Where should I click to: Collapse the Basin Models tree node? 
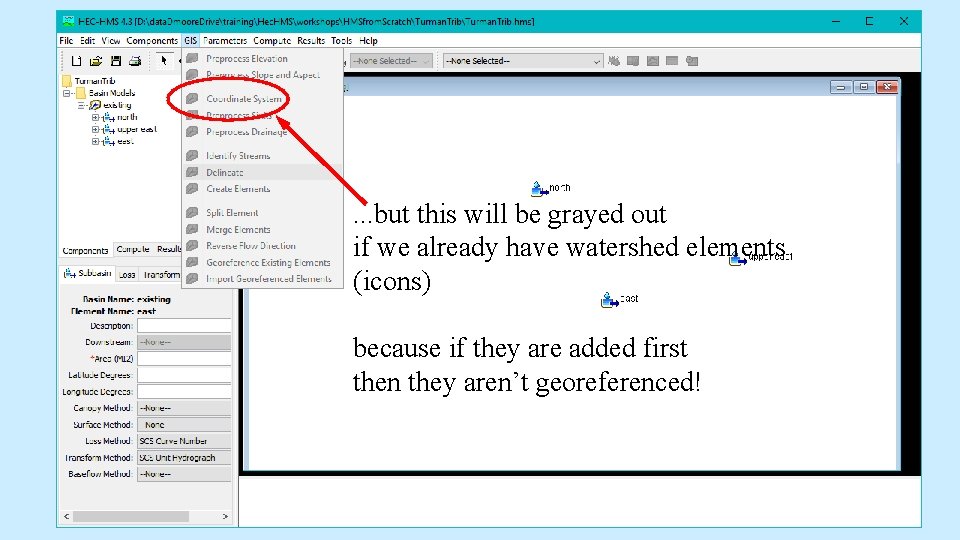pos(67,93)
